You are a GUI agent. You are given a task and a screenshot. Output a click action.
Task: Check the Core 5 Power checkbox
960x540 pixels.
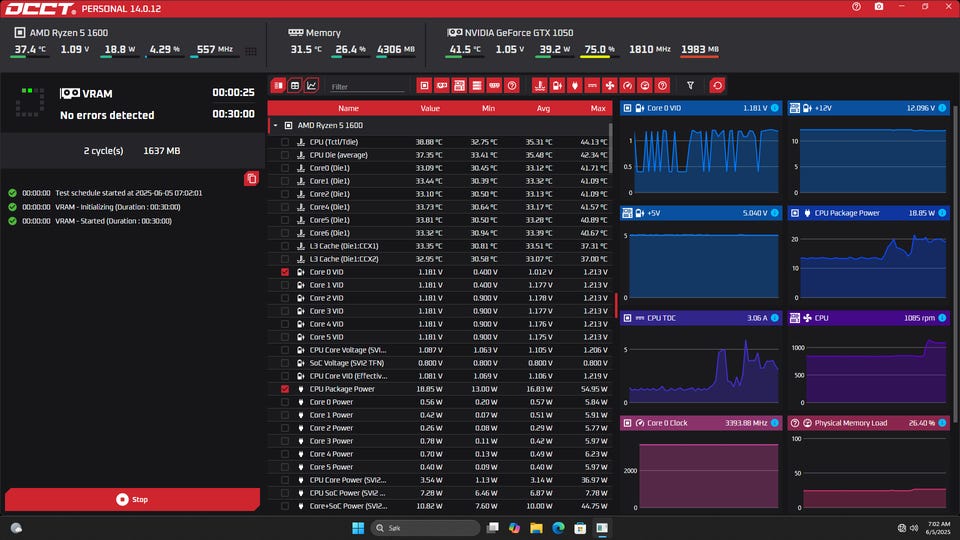point(285,467)
